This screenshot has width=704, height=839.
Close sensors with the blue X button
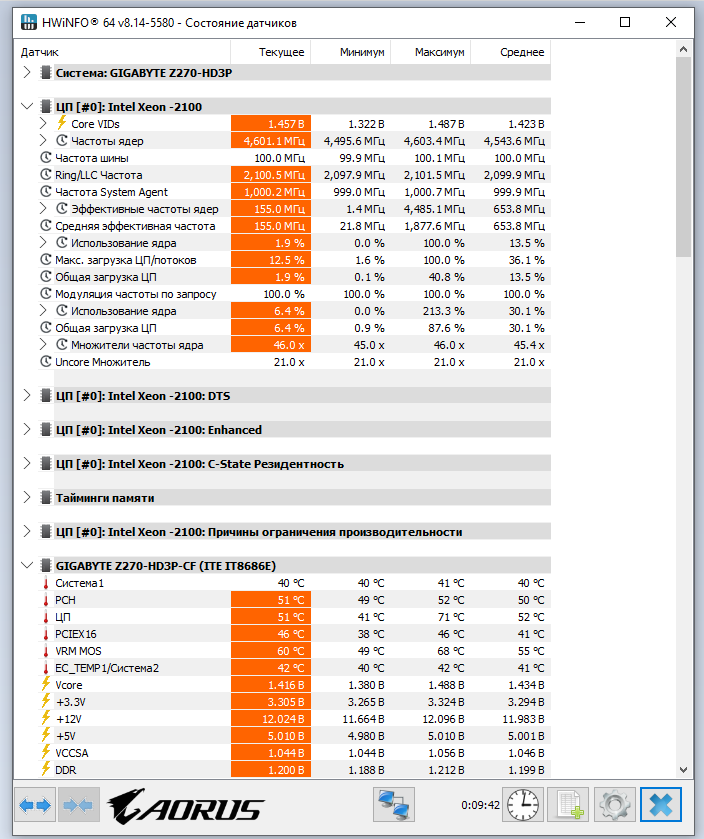coord(661,804)
